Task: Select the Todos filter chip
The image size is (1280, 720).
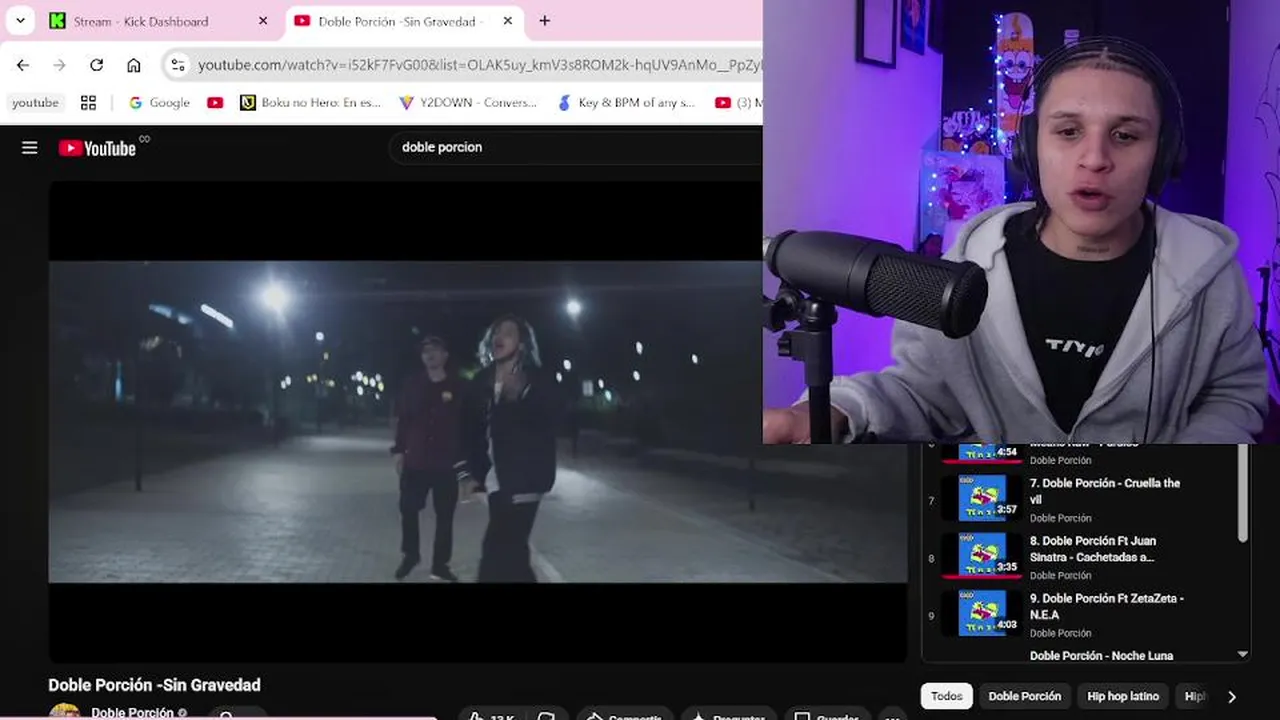Action: (x=947, y=696)
